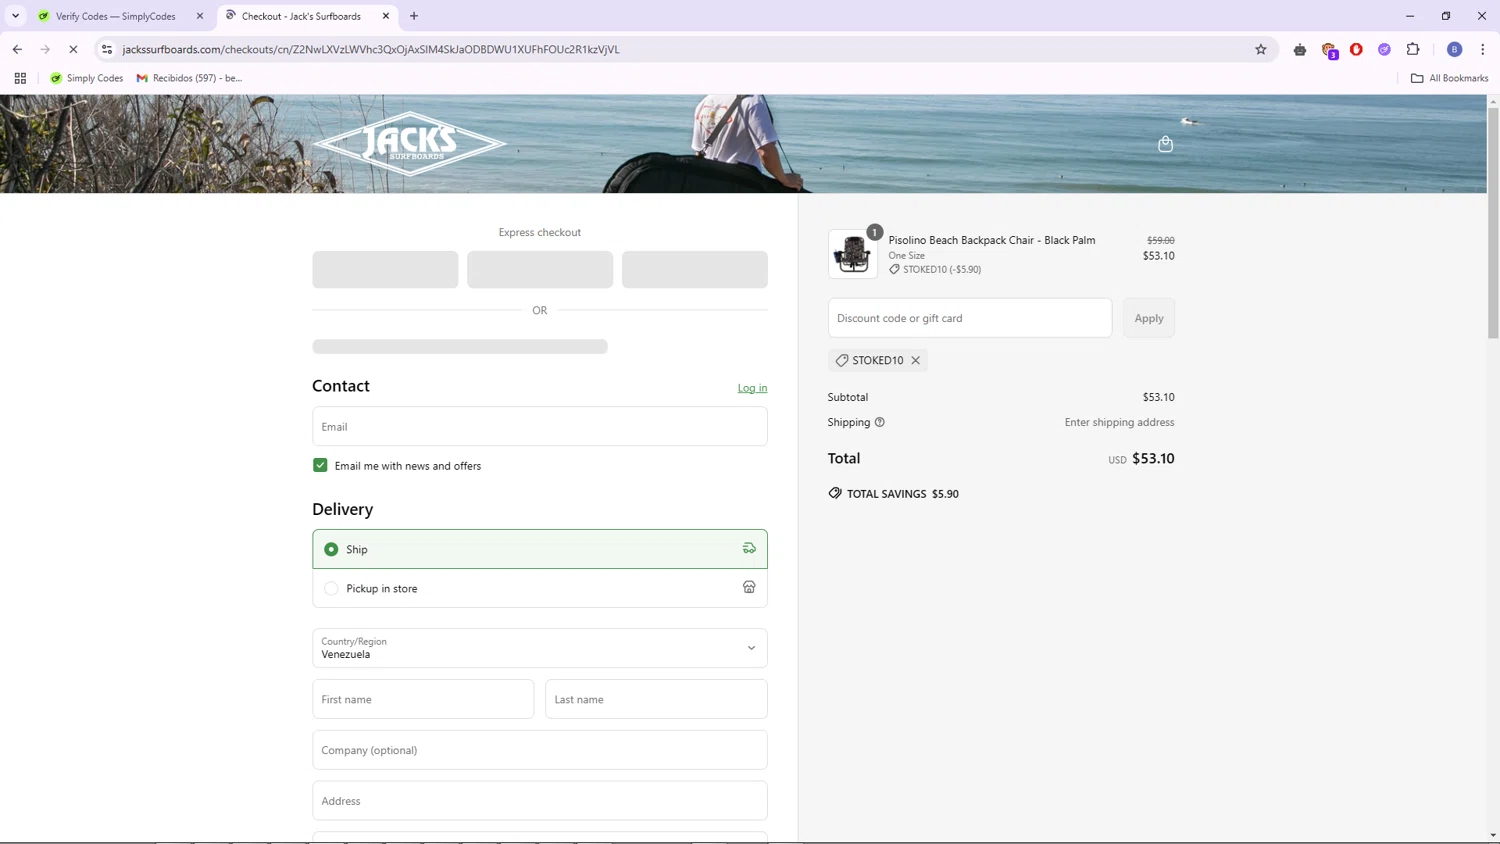Click the purple round extension icon
The height and width of the screenshot is (844, 1500).
click(x=1384, y=49)
